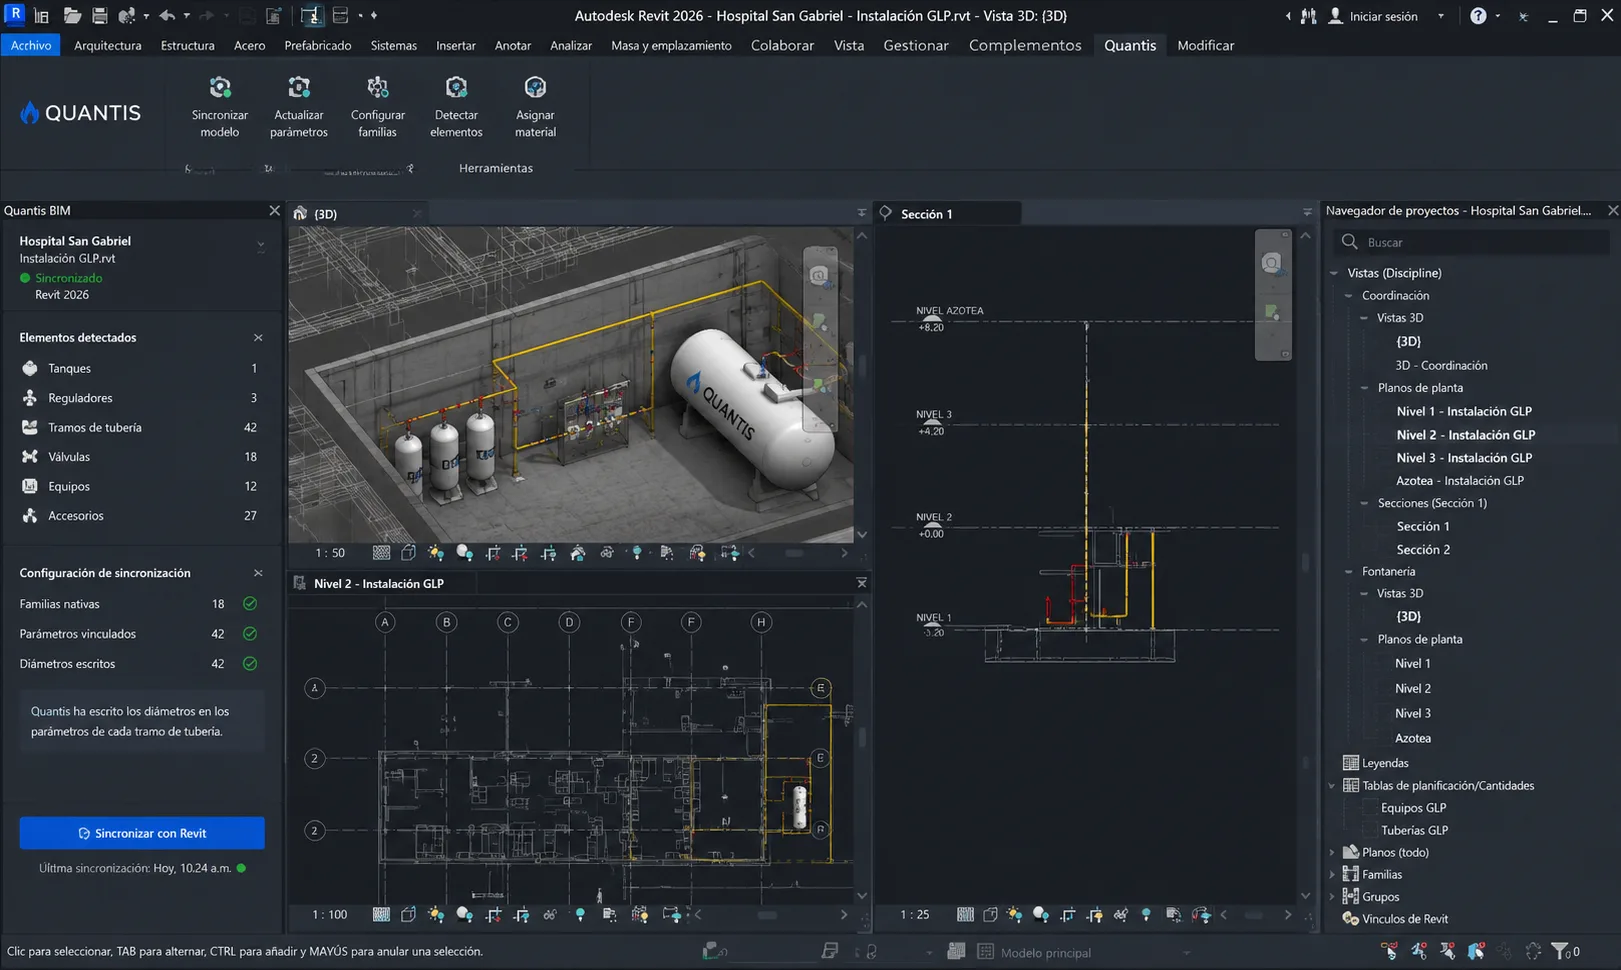Switch to the Gestionar ribbon tab
The height and width of the screenshot is (970, 1621).
coord(916,45)
